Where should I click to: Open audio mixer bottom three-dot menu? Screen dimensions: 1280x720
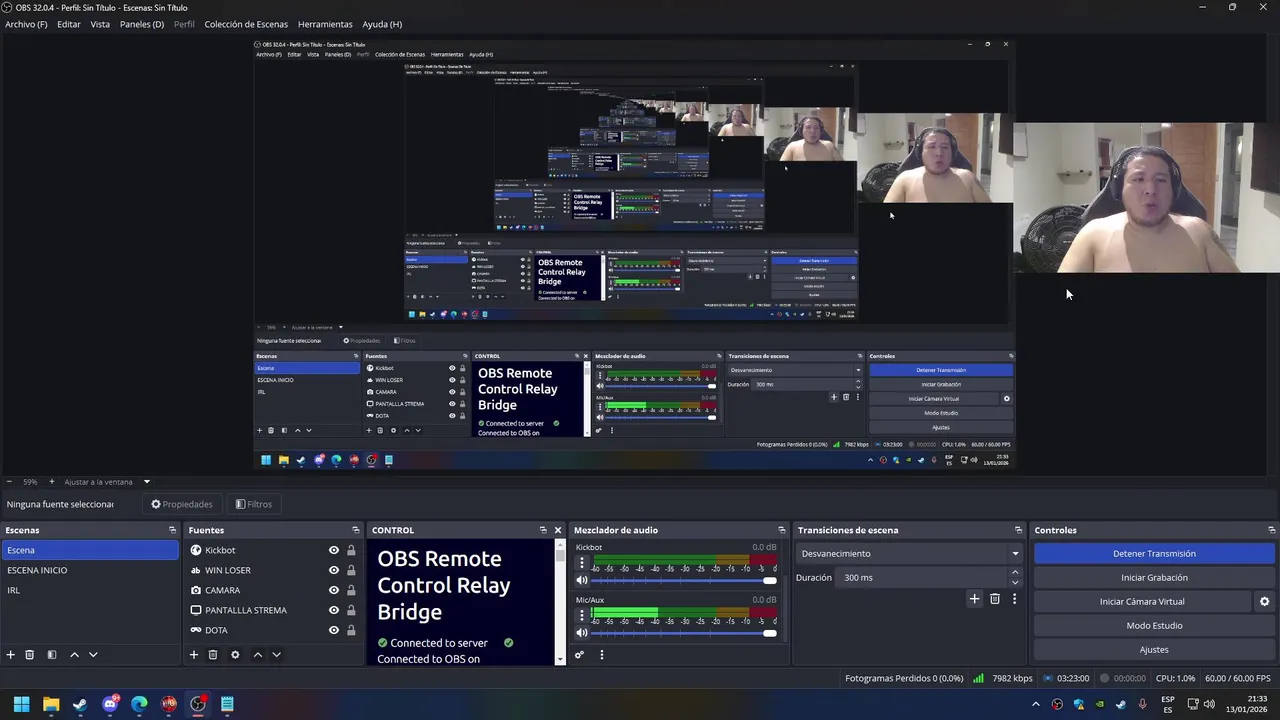click(601, 655)
